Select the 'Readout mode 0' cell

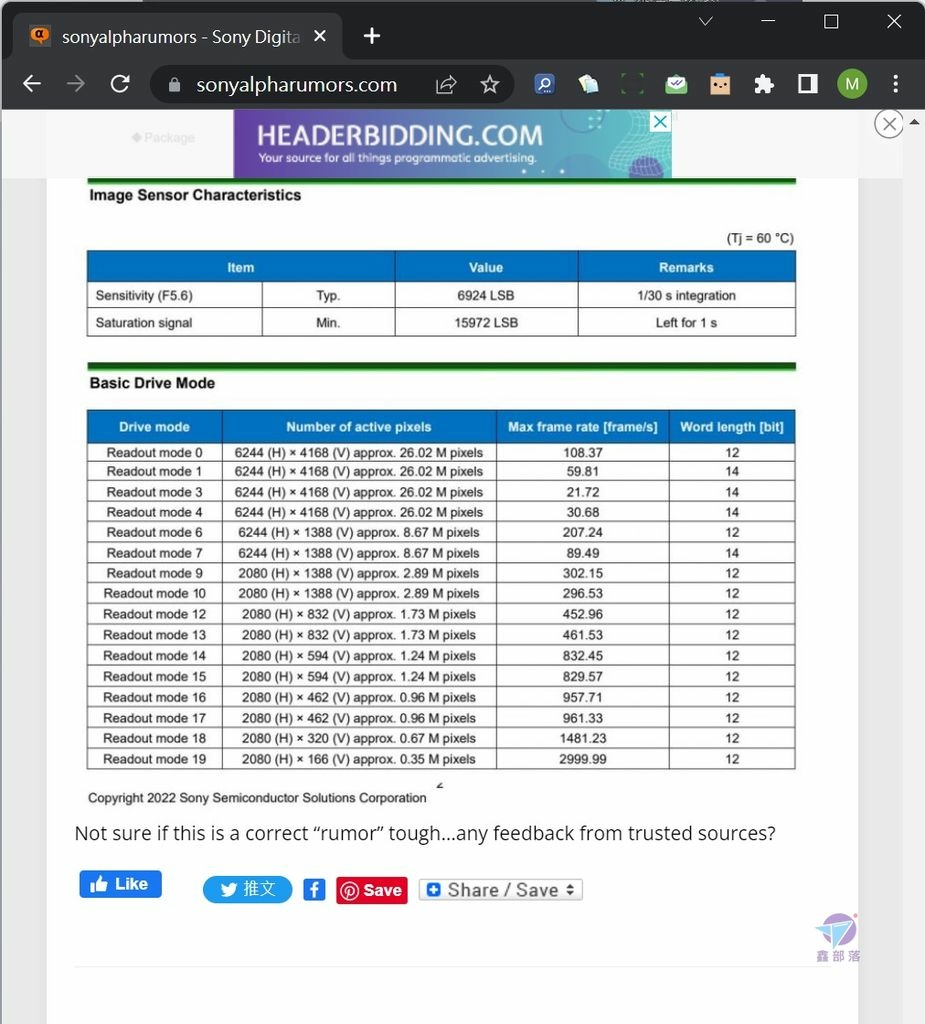[x=155, y=453]
